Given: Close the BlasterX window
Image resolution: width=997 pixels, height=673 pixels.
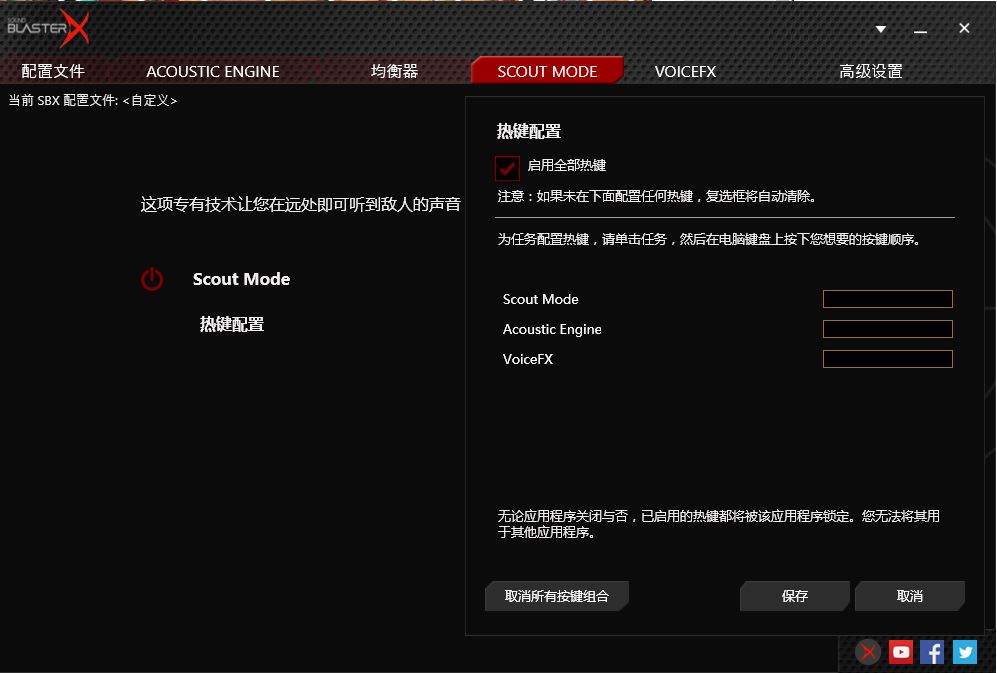Looking at the screenshot, I should [964, 28].
